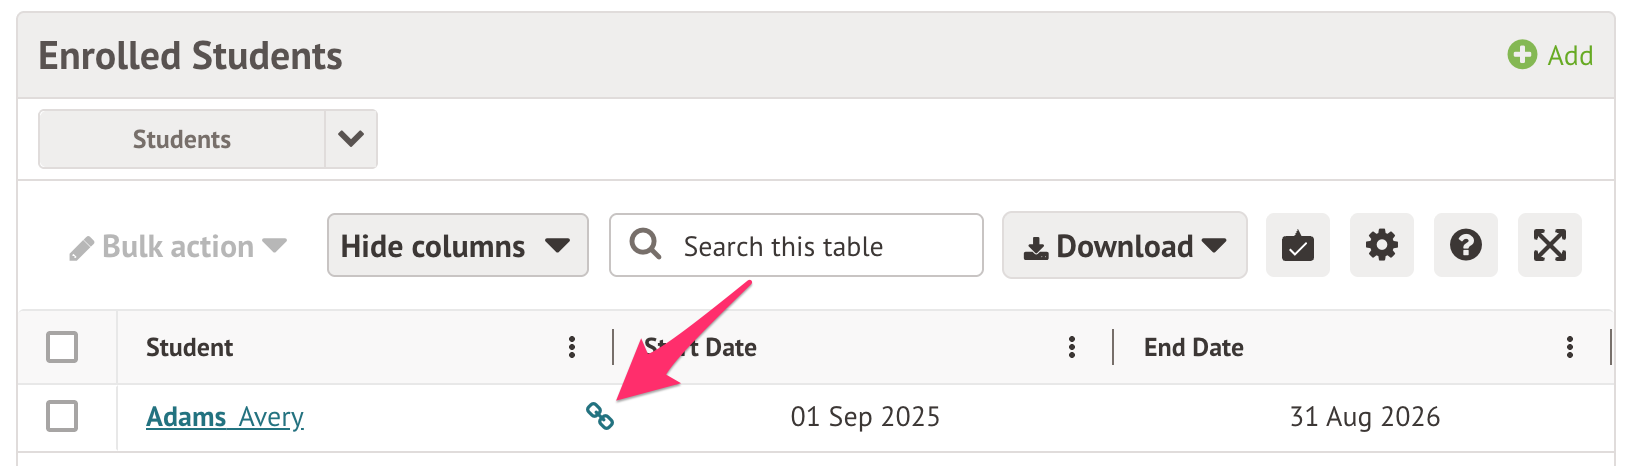
Task: Open the Adams Avery student link
Action: 225,417
